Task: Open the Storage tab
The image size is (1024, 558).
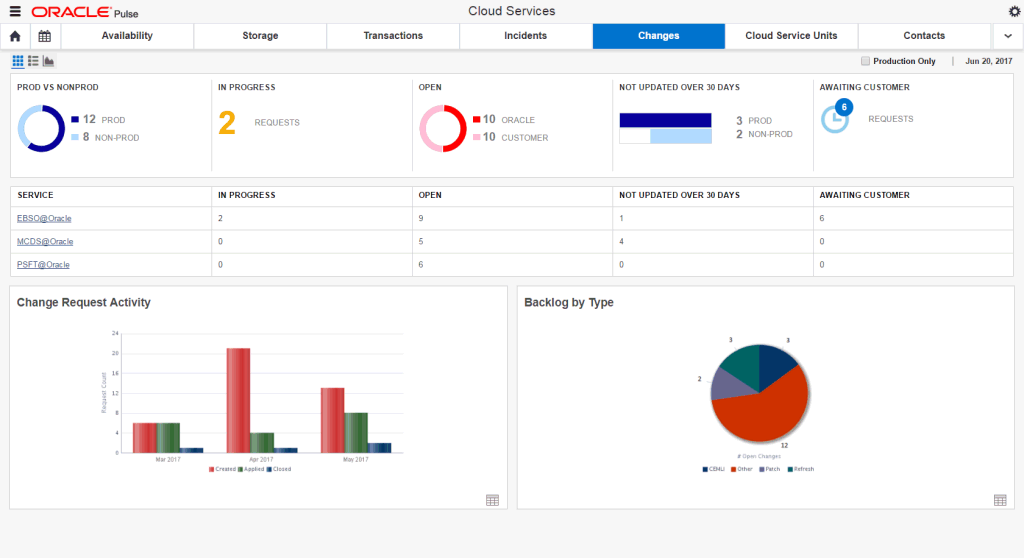Action: 260,36
